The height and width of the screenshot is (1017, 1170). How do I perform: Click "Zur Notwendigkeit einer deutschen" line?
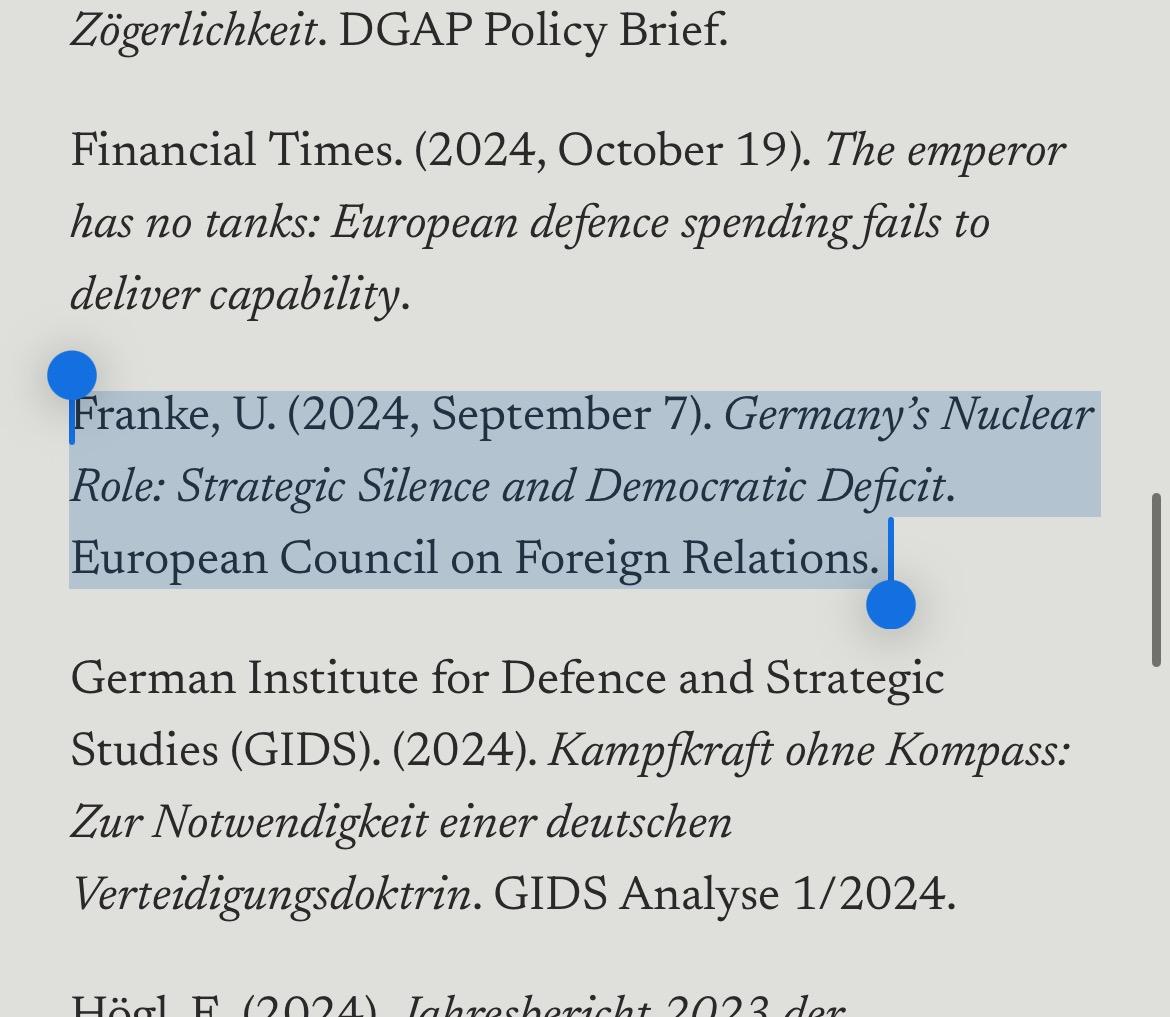(402, 824)
